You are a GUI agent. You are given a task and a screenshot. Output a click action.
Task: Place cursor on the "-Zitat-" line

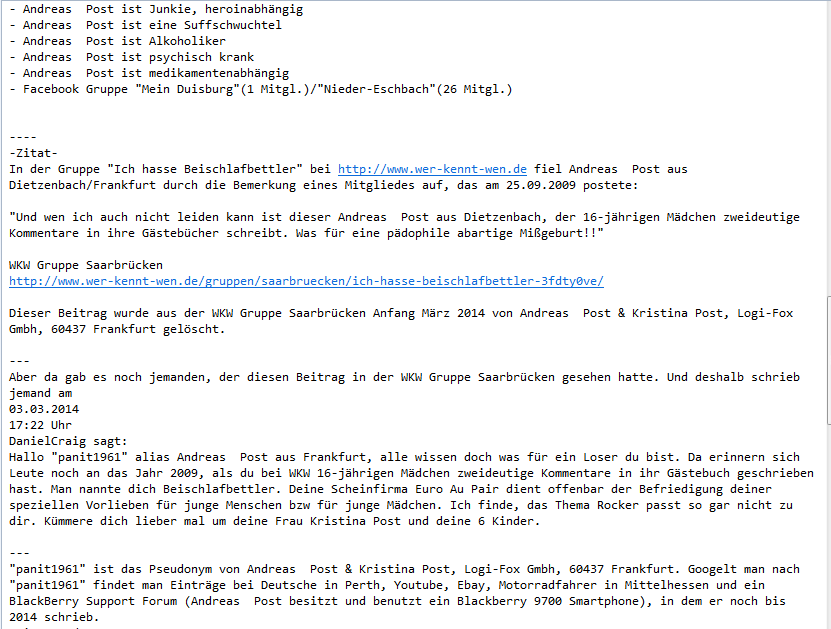point(33,153)
